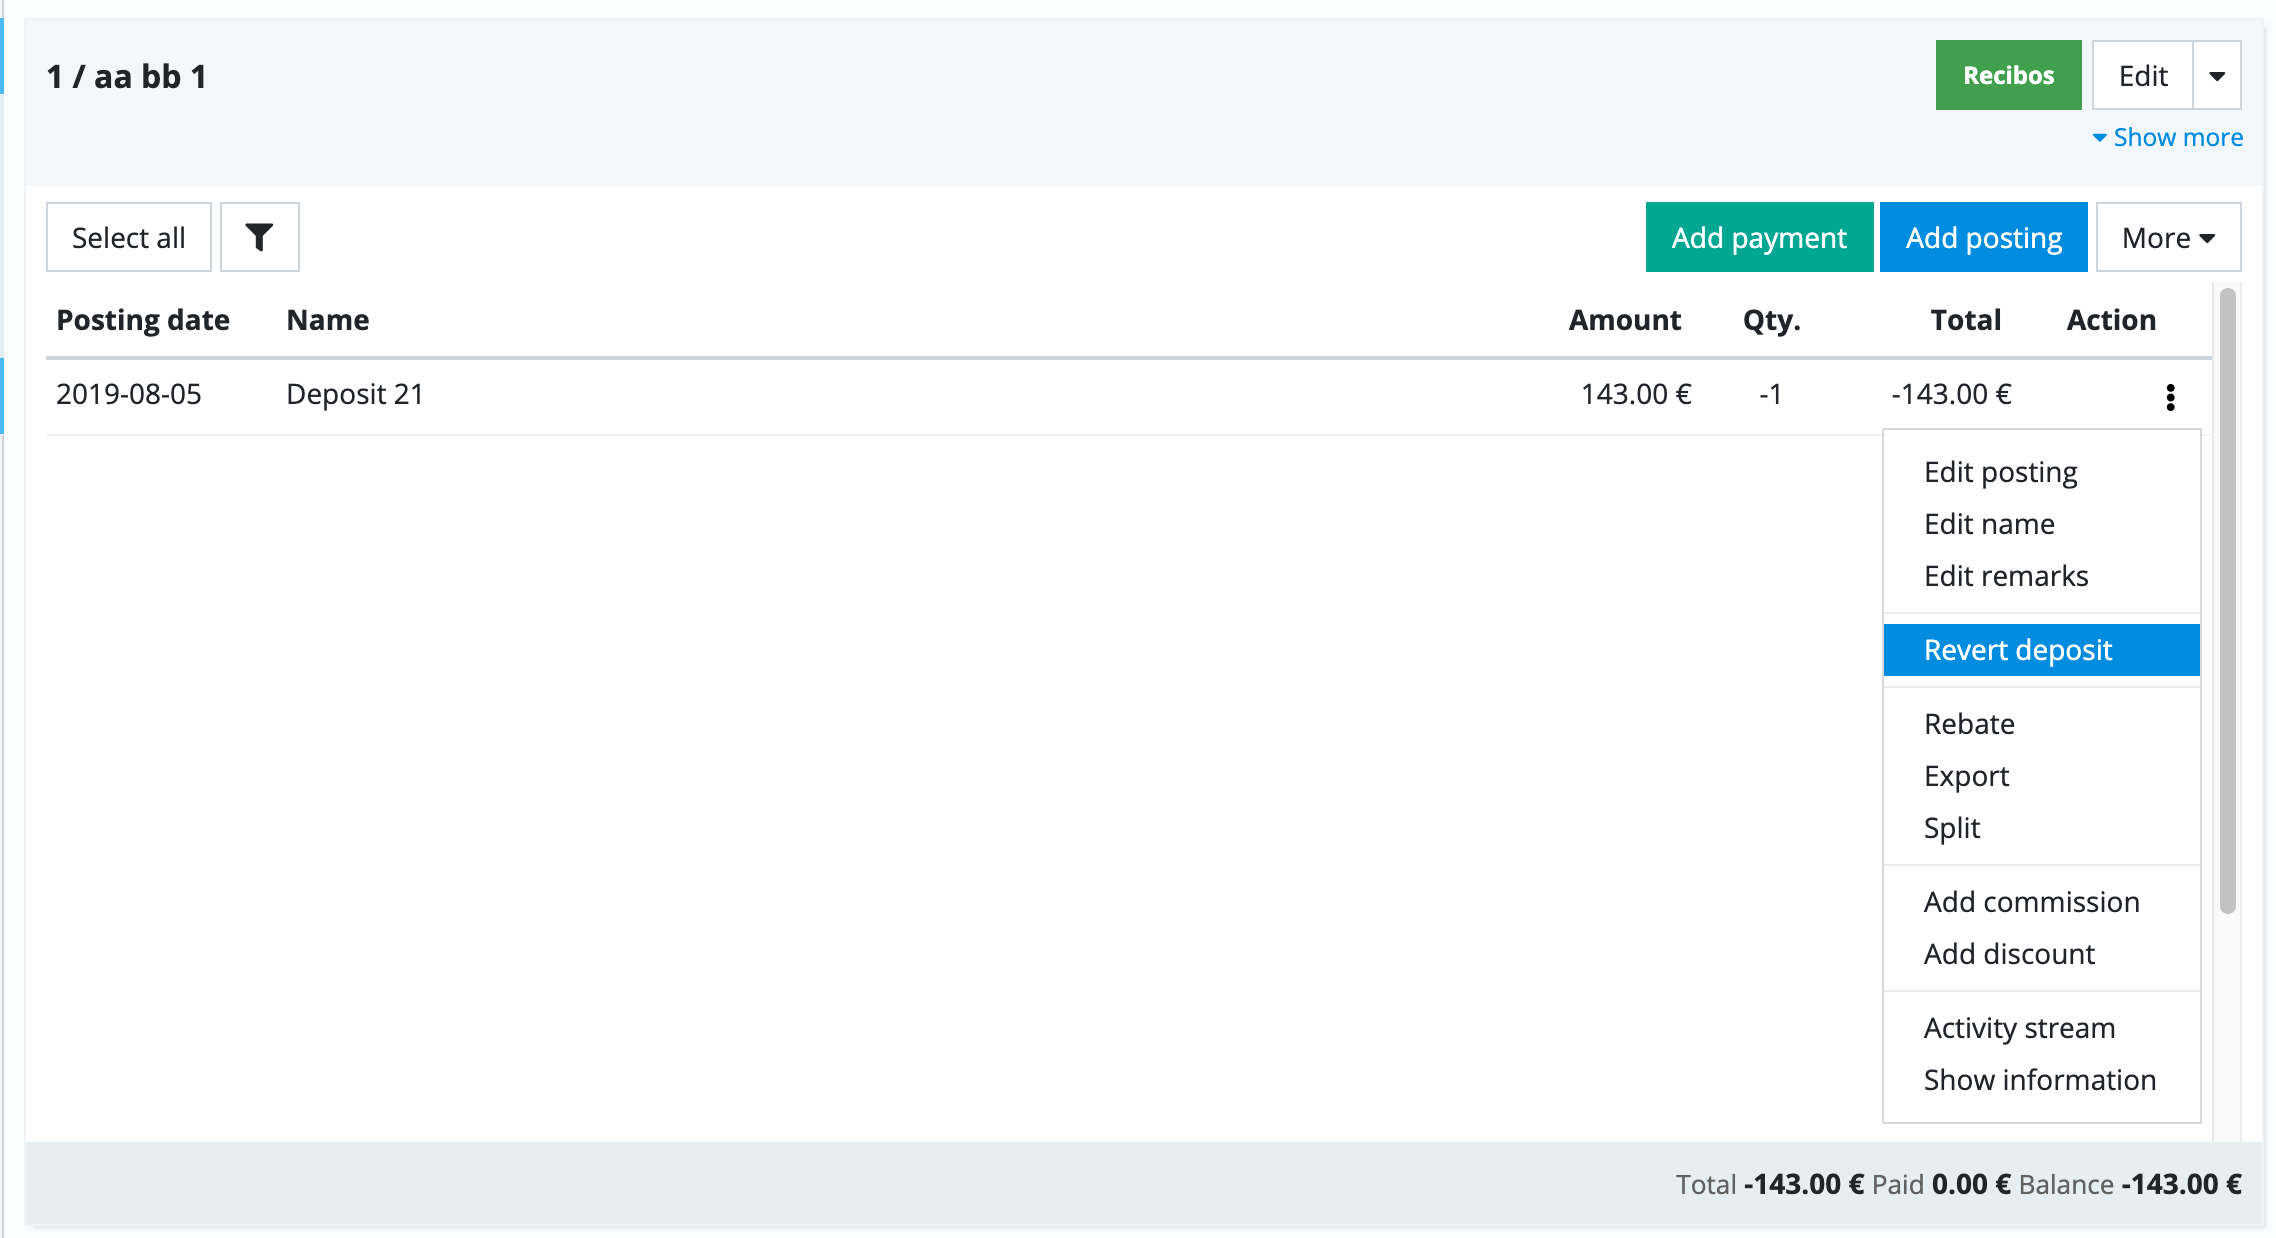
Task: Click the vertical scrollbar thumb
Action: [x=2227, y=600]
